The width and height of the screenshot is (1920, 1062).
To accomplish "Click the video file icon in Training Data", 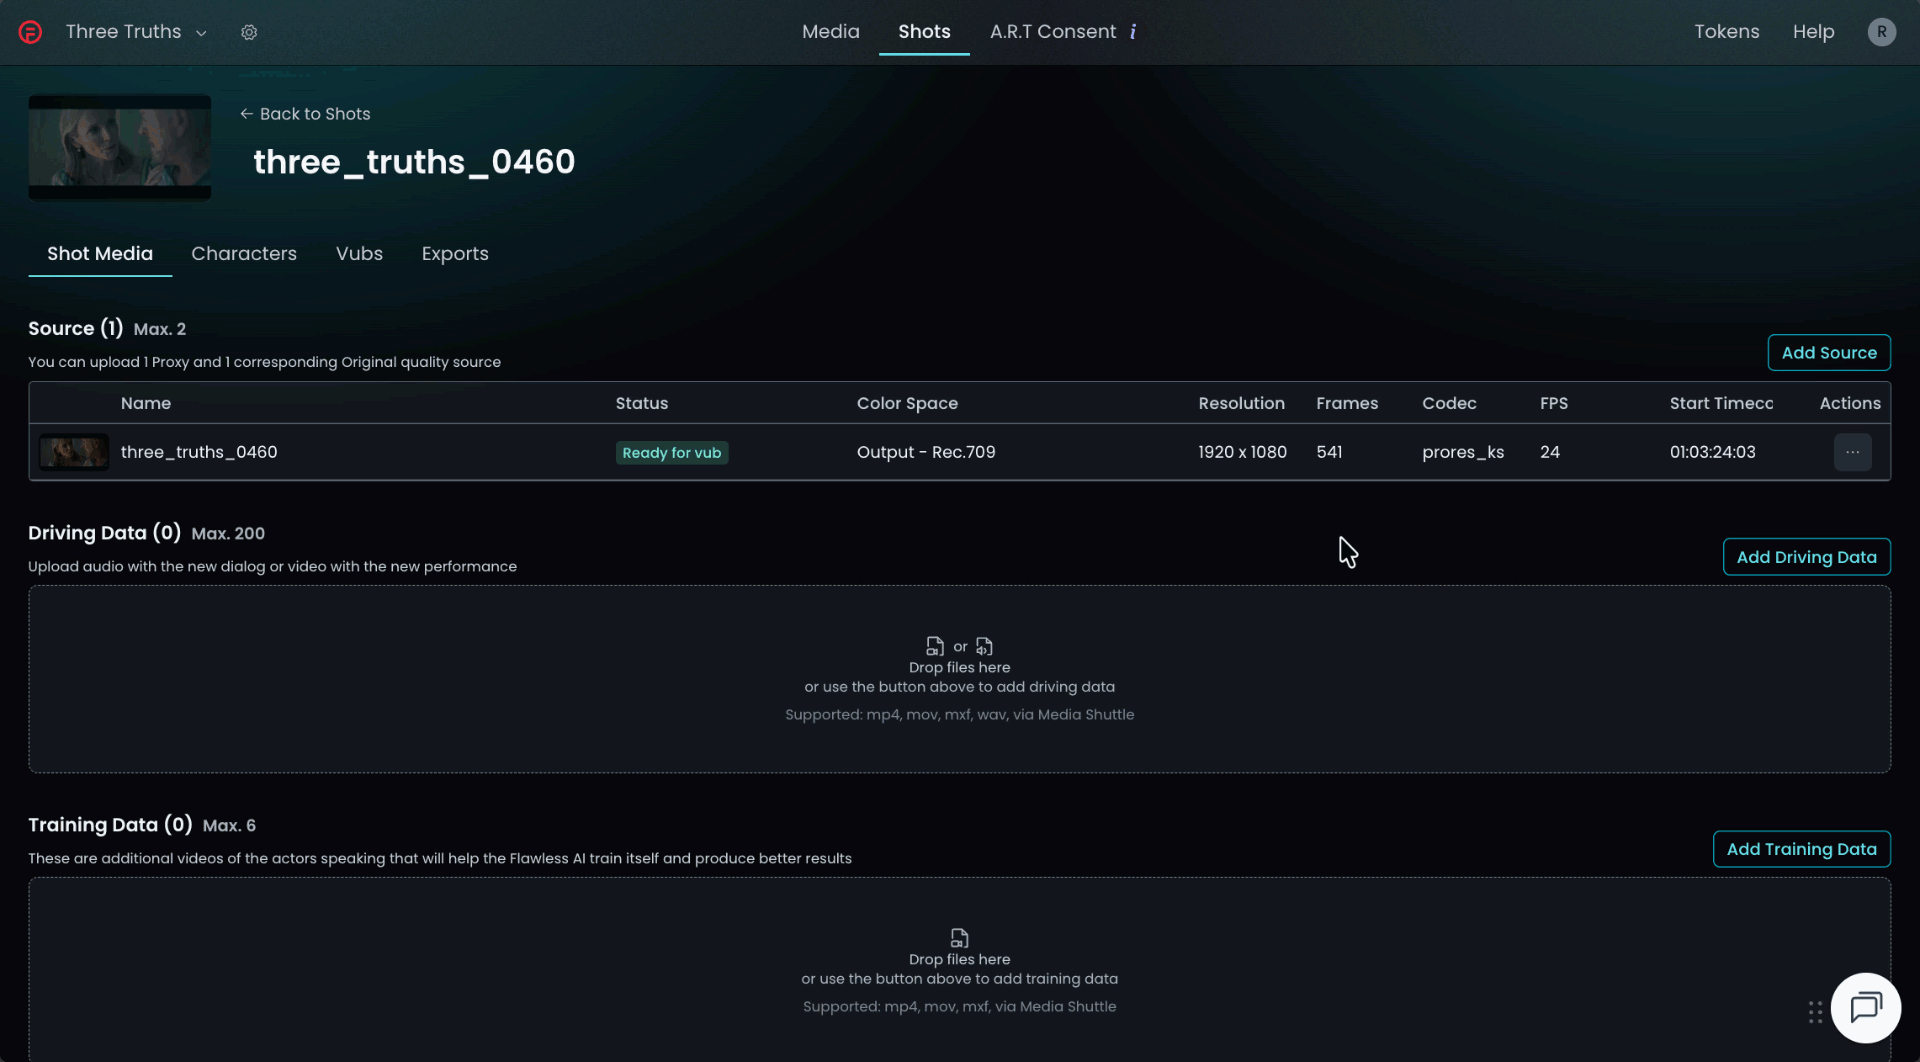I will coord(959,938).
